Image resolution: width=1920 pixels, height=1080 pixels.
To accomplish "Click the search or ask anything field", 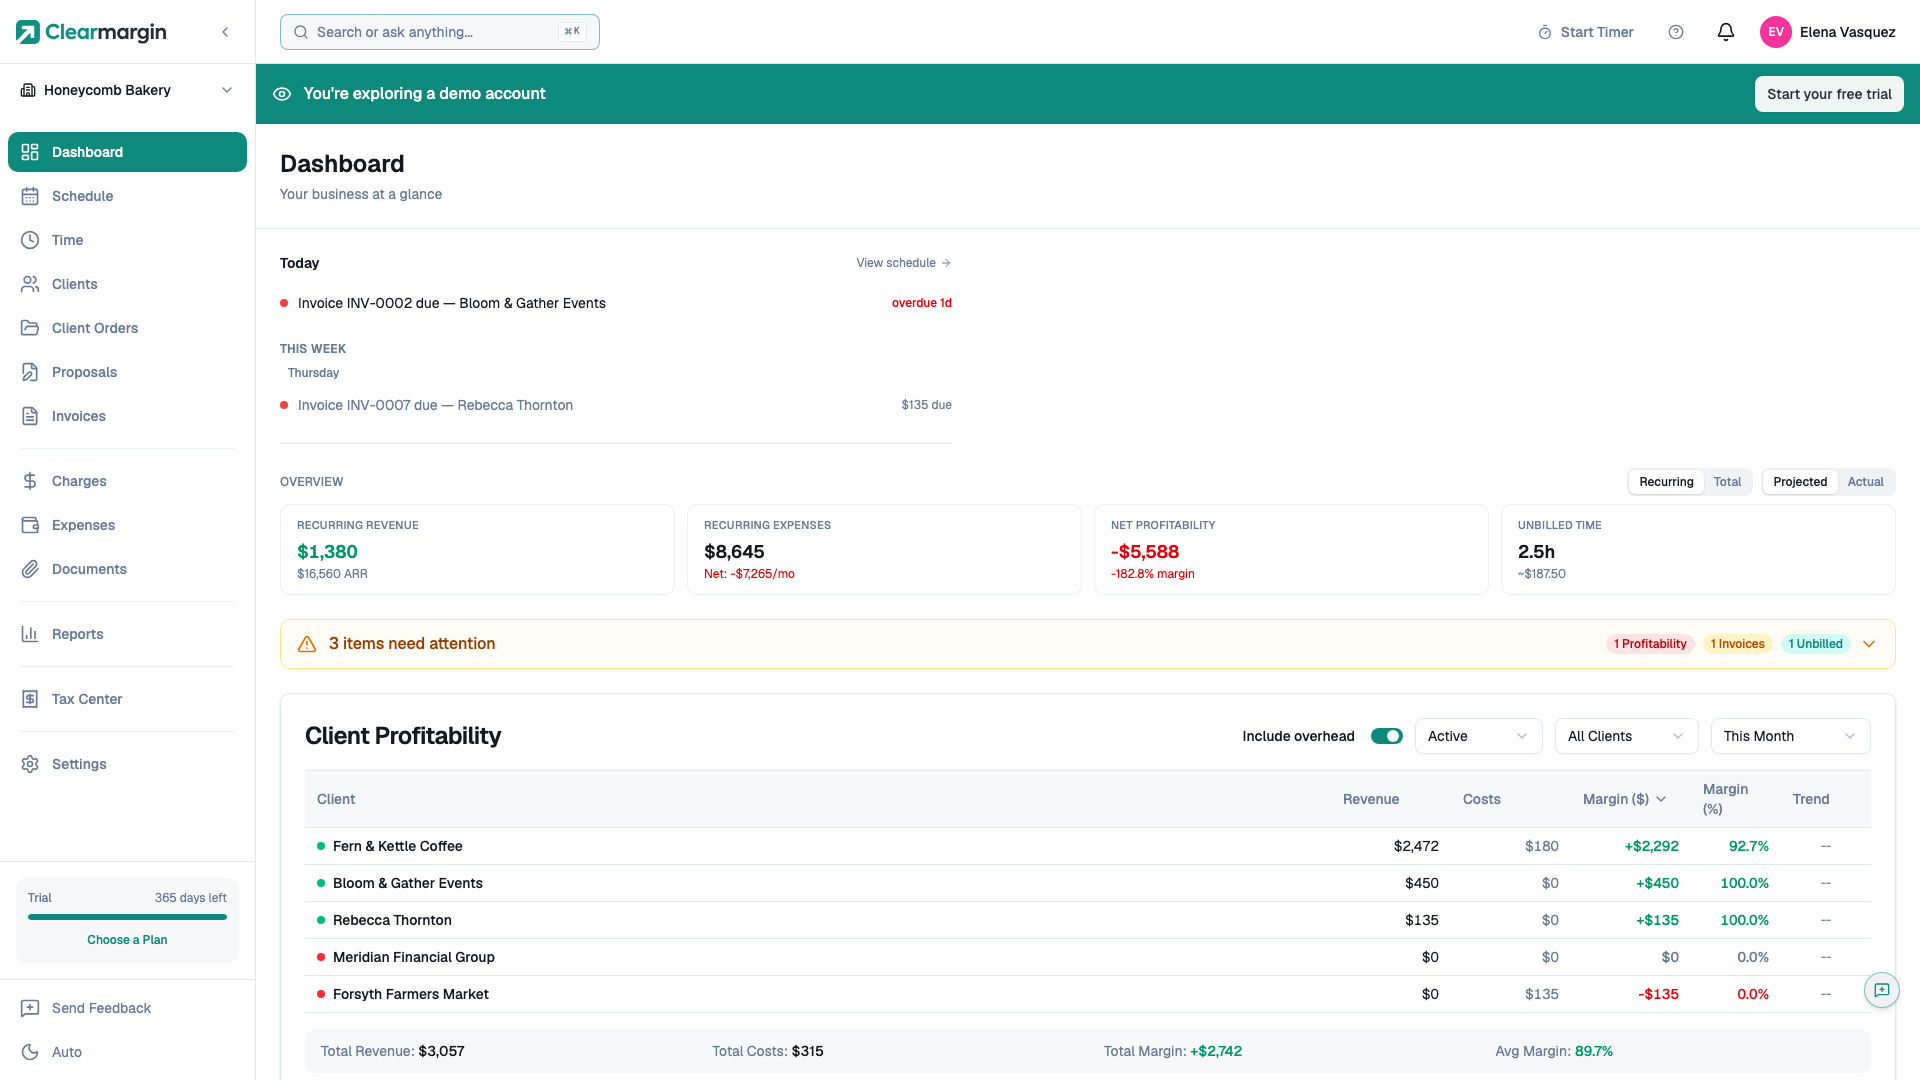I will click(440, 32).
